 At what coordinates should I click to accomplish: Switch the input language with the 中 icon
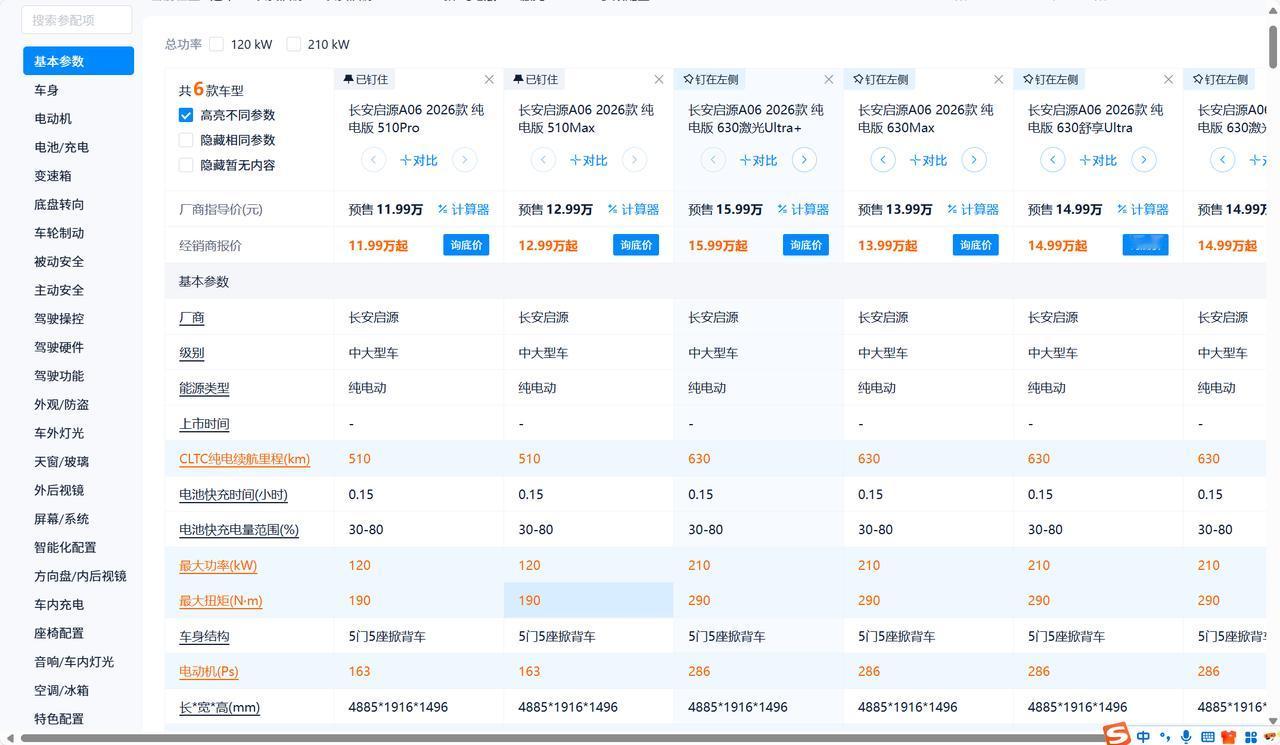[1143, 737]
